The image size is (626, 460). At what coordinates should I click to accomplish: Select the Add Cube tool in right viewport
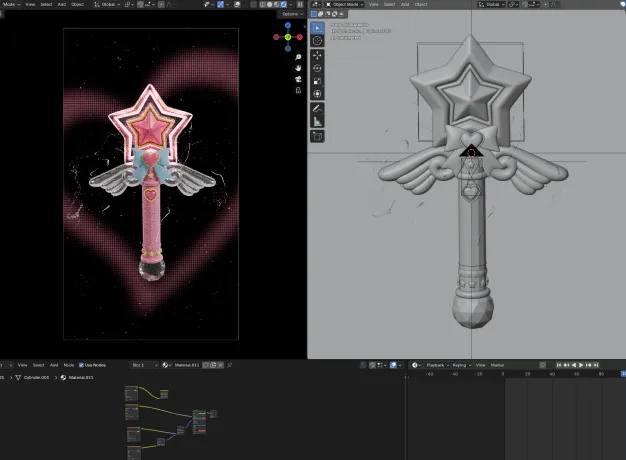317,136
